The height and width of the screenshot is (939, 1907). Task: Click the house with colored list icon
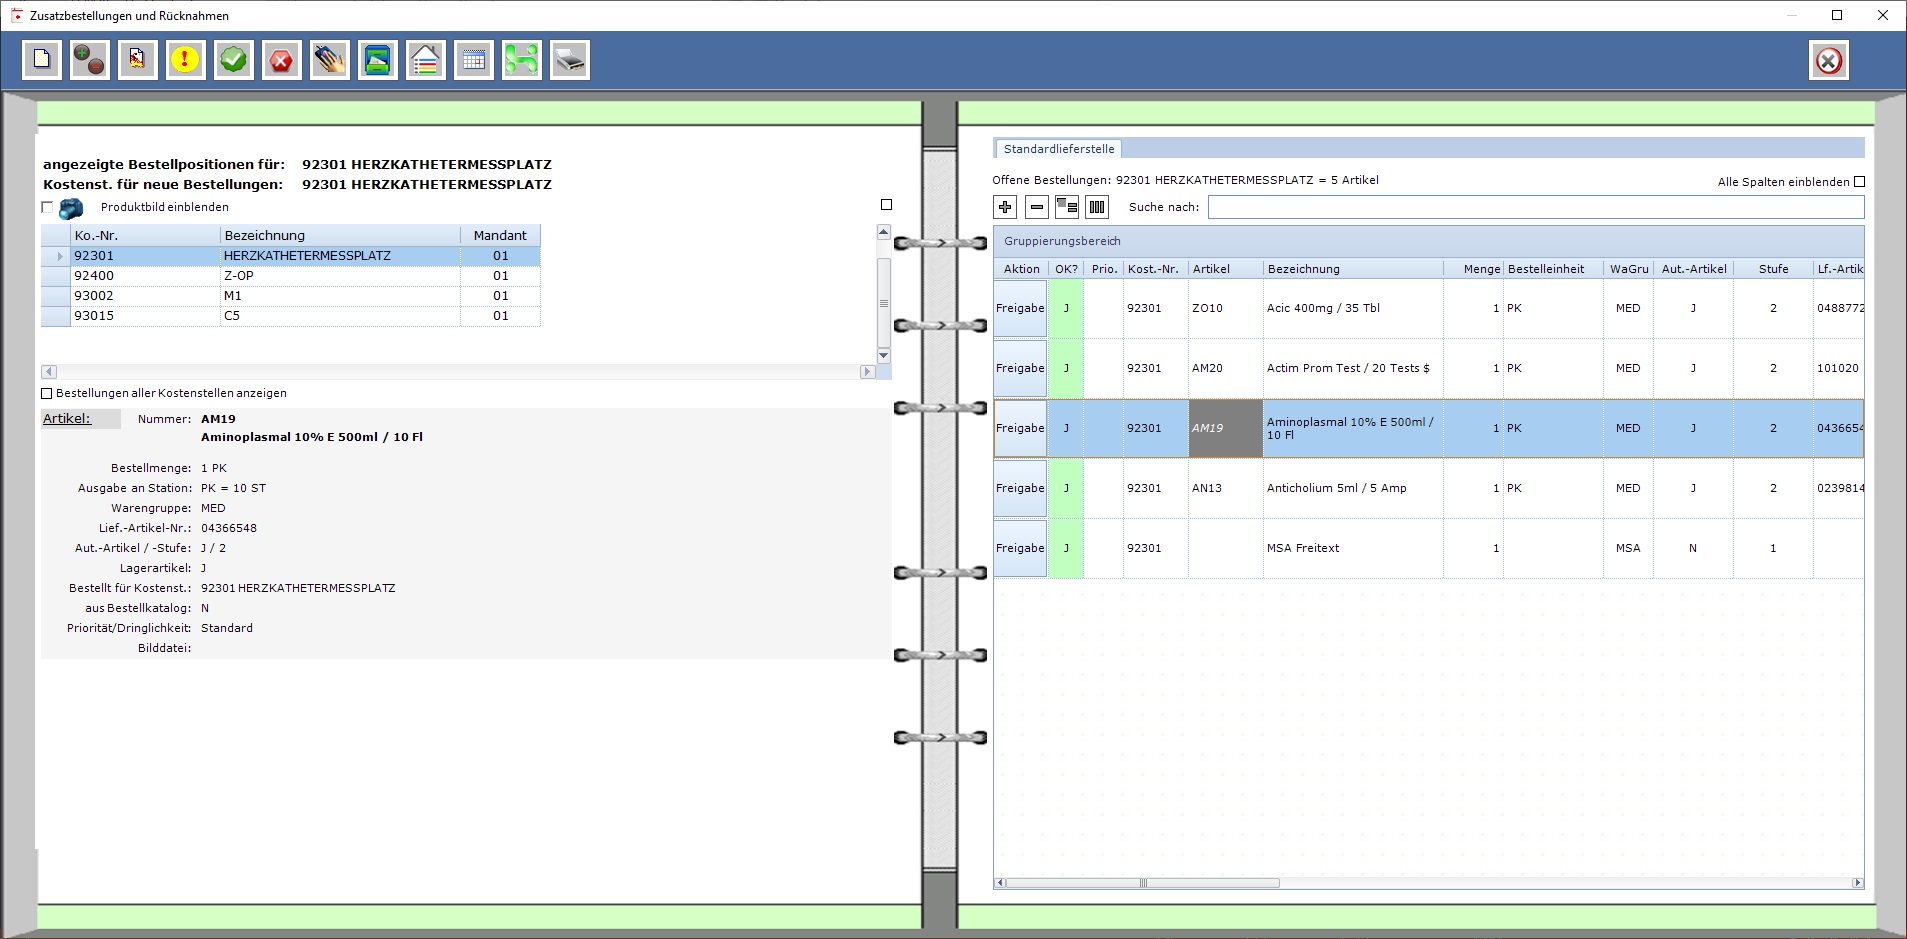[426, 60]
